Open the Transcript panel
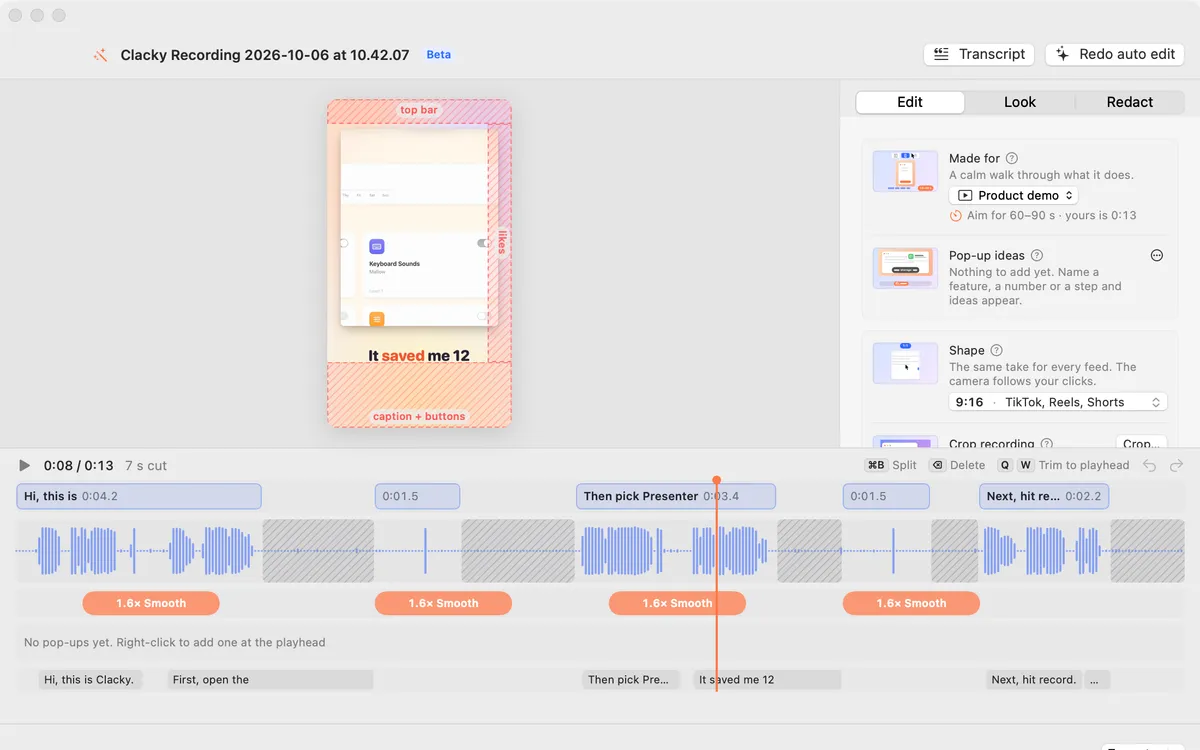Viewport: 1200px width, 750px height. 979,54
